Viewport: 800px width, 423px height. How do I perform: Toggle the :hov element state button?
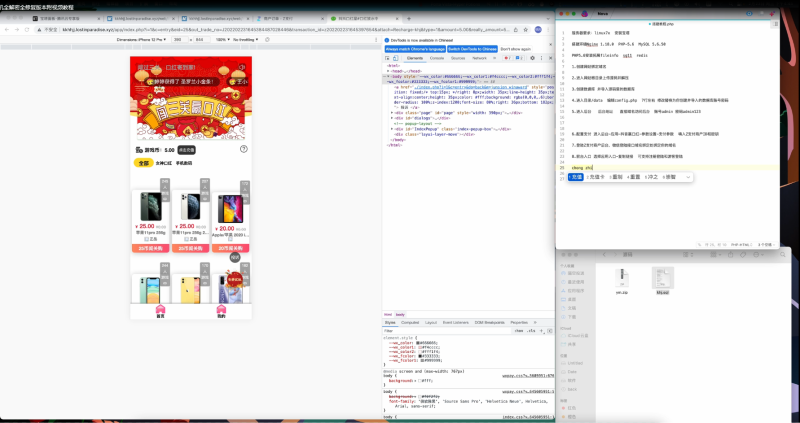[x=518, y=331]
